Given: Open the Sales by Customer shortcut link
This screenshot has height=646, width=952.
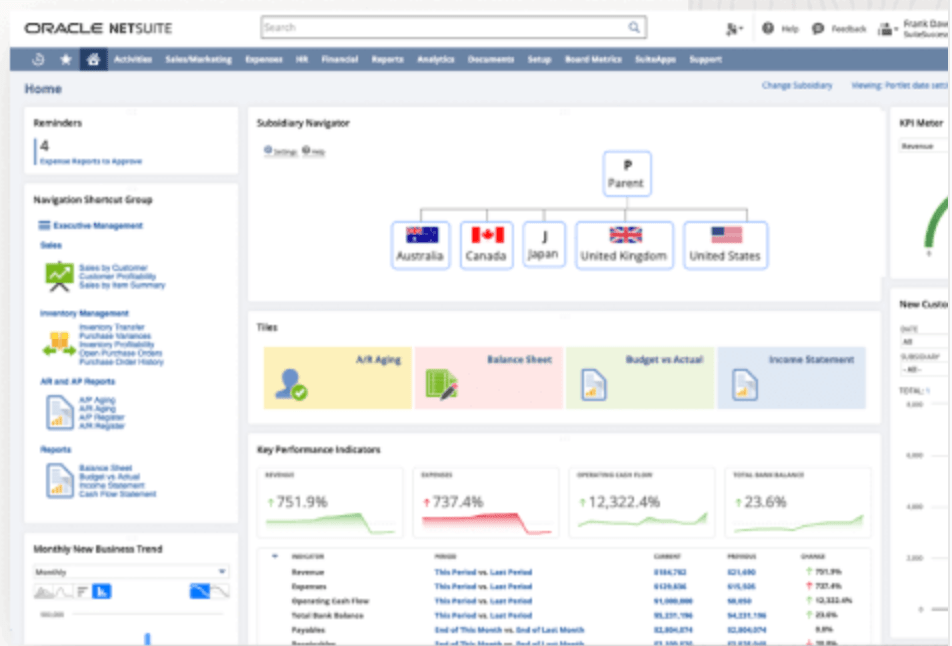Looking at the screenshot, I should 113,268.
